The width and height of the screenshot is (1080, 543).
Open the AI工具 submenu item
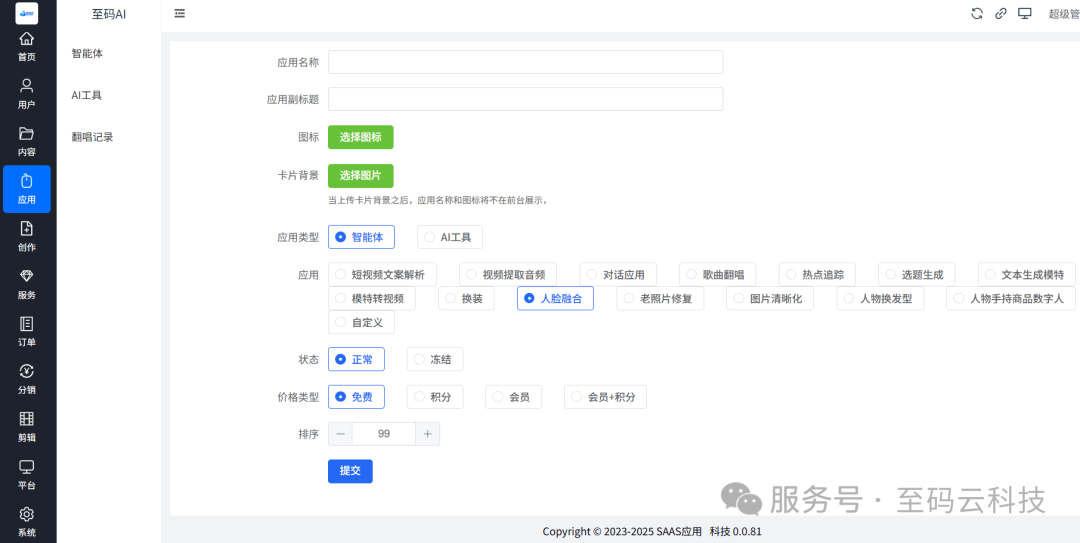click(x=87, y=95)
